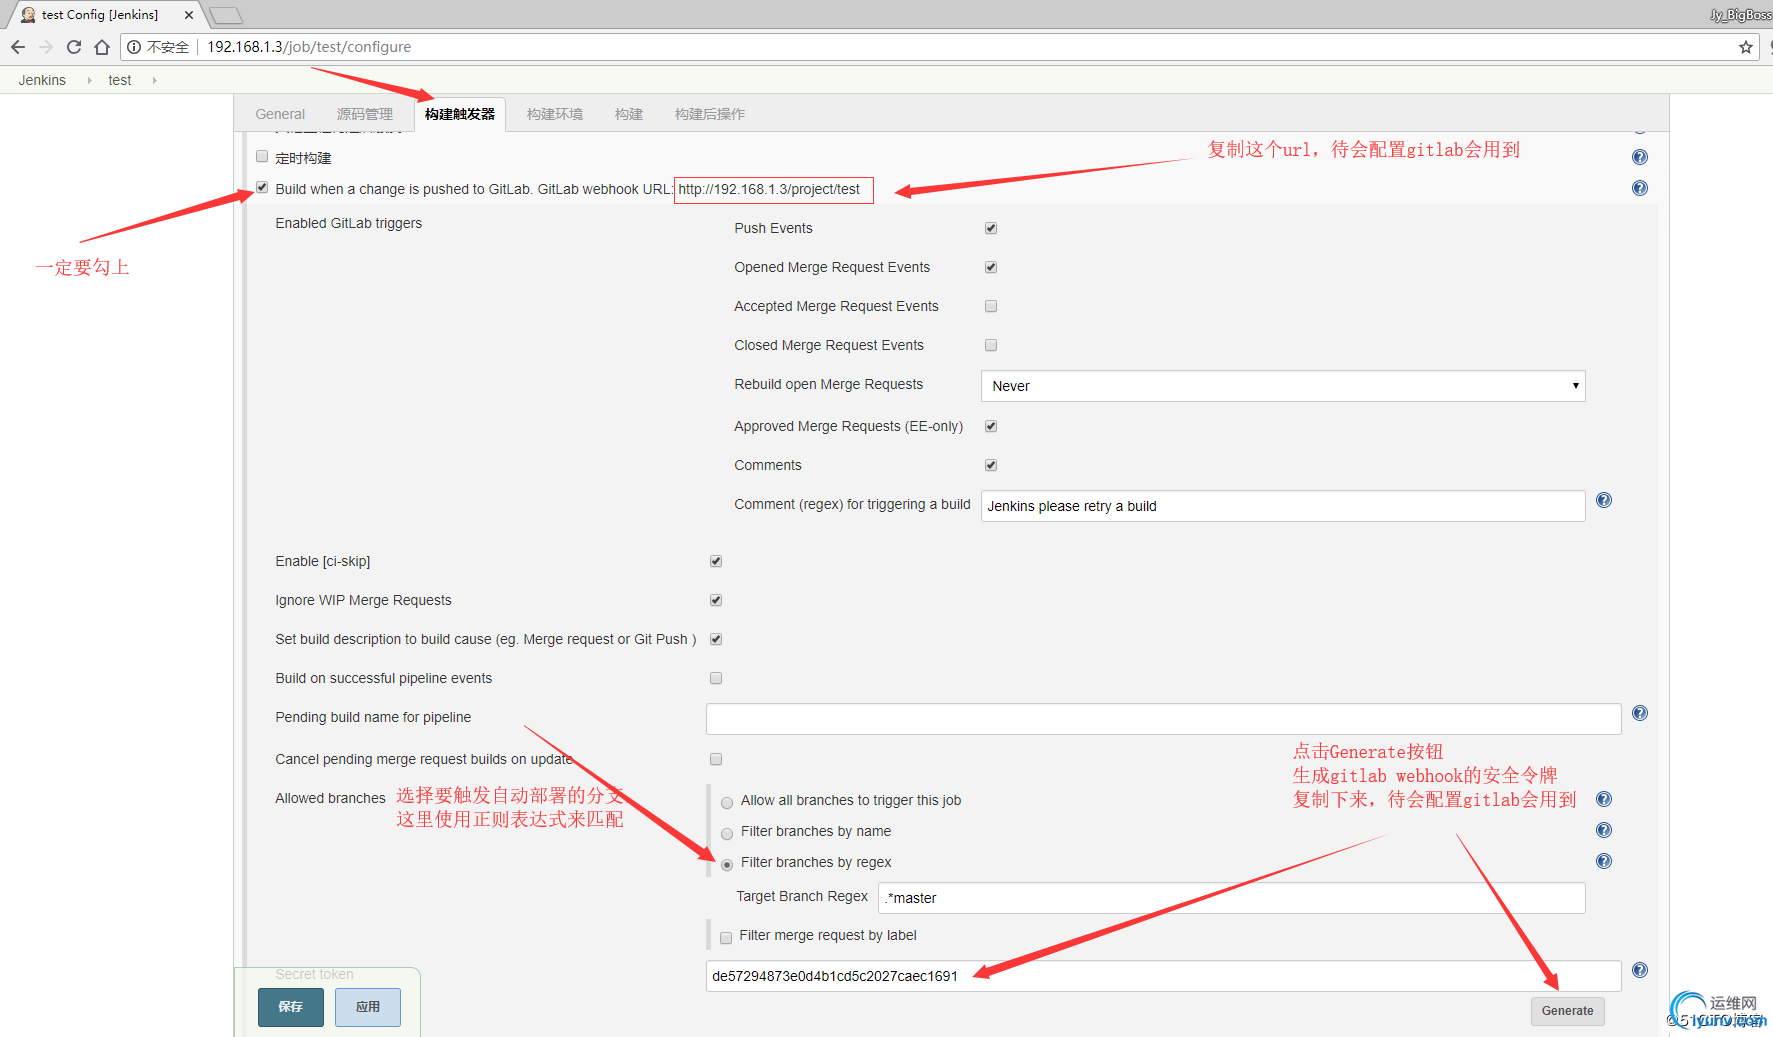Switch to the 构建环境 tab
Screen dimensions: 1773x1037
[555, 114]
